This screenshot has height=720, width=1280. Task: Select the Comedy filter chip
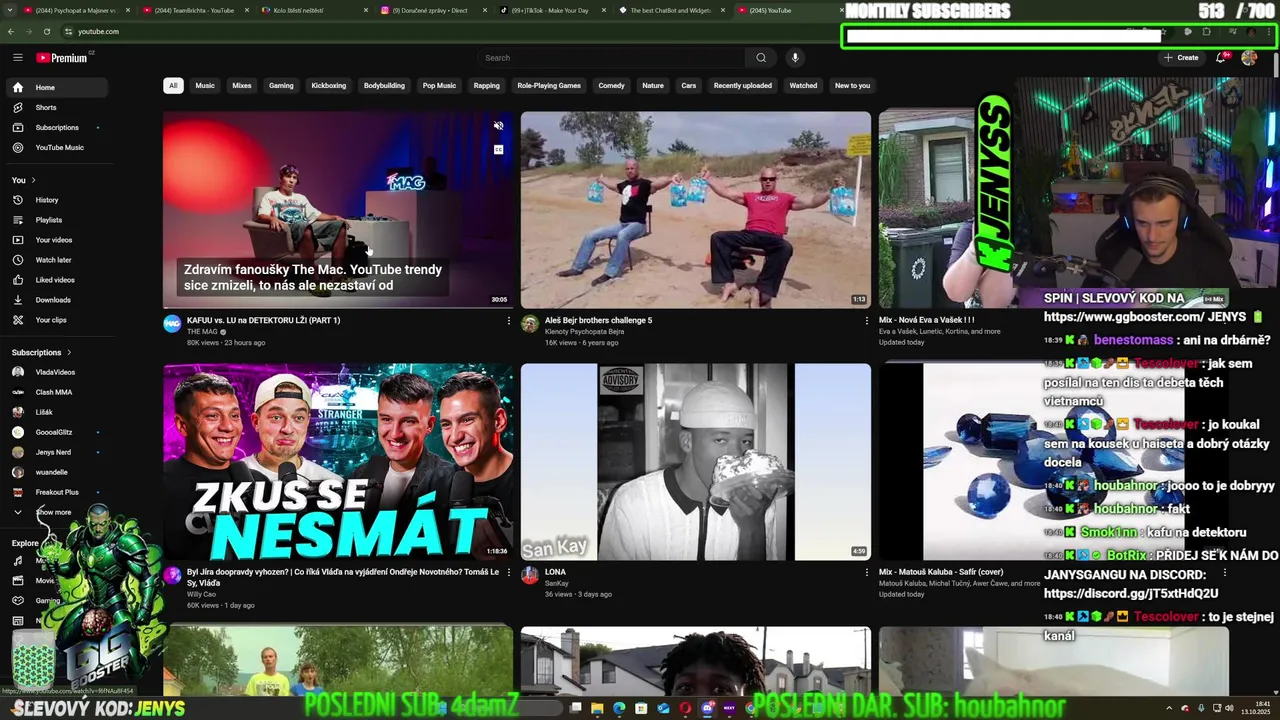[611, 86]
